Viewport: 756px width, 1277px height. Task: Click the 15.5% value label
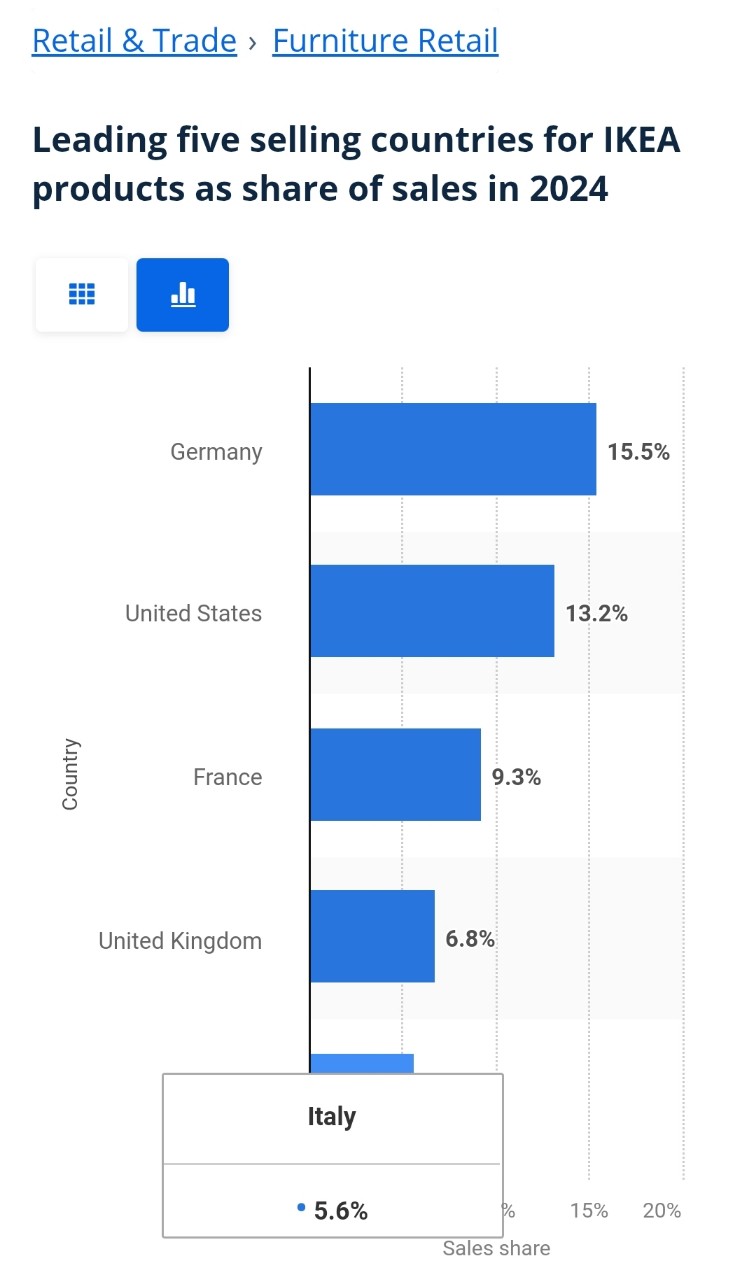[x=638, y=452]
